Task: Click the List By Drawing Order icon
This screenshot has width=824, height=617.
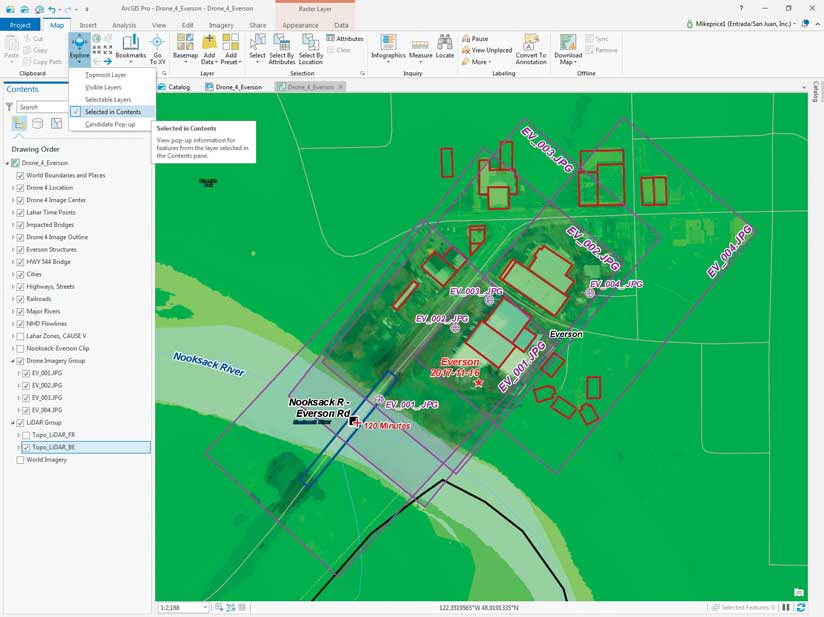Action: pos(19,124)
